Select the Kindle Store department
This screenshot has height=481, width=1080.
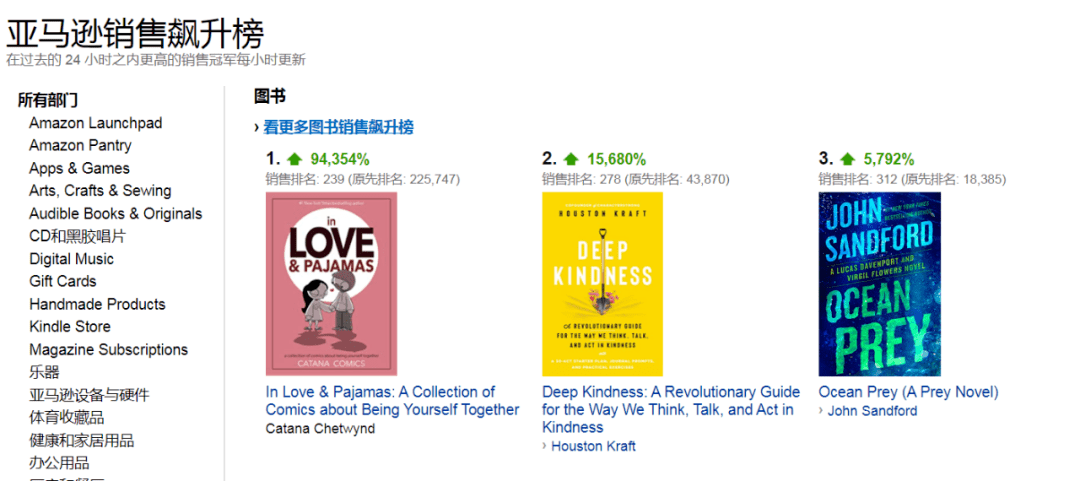[70, 327]
